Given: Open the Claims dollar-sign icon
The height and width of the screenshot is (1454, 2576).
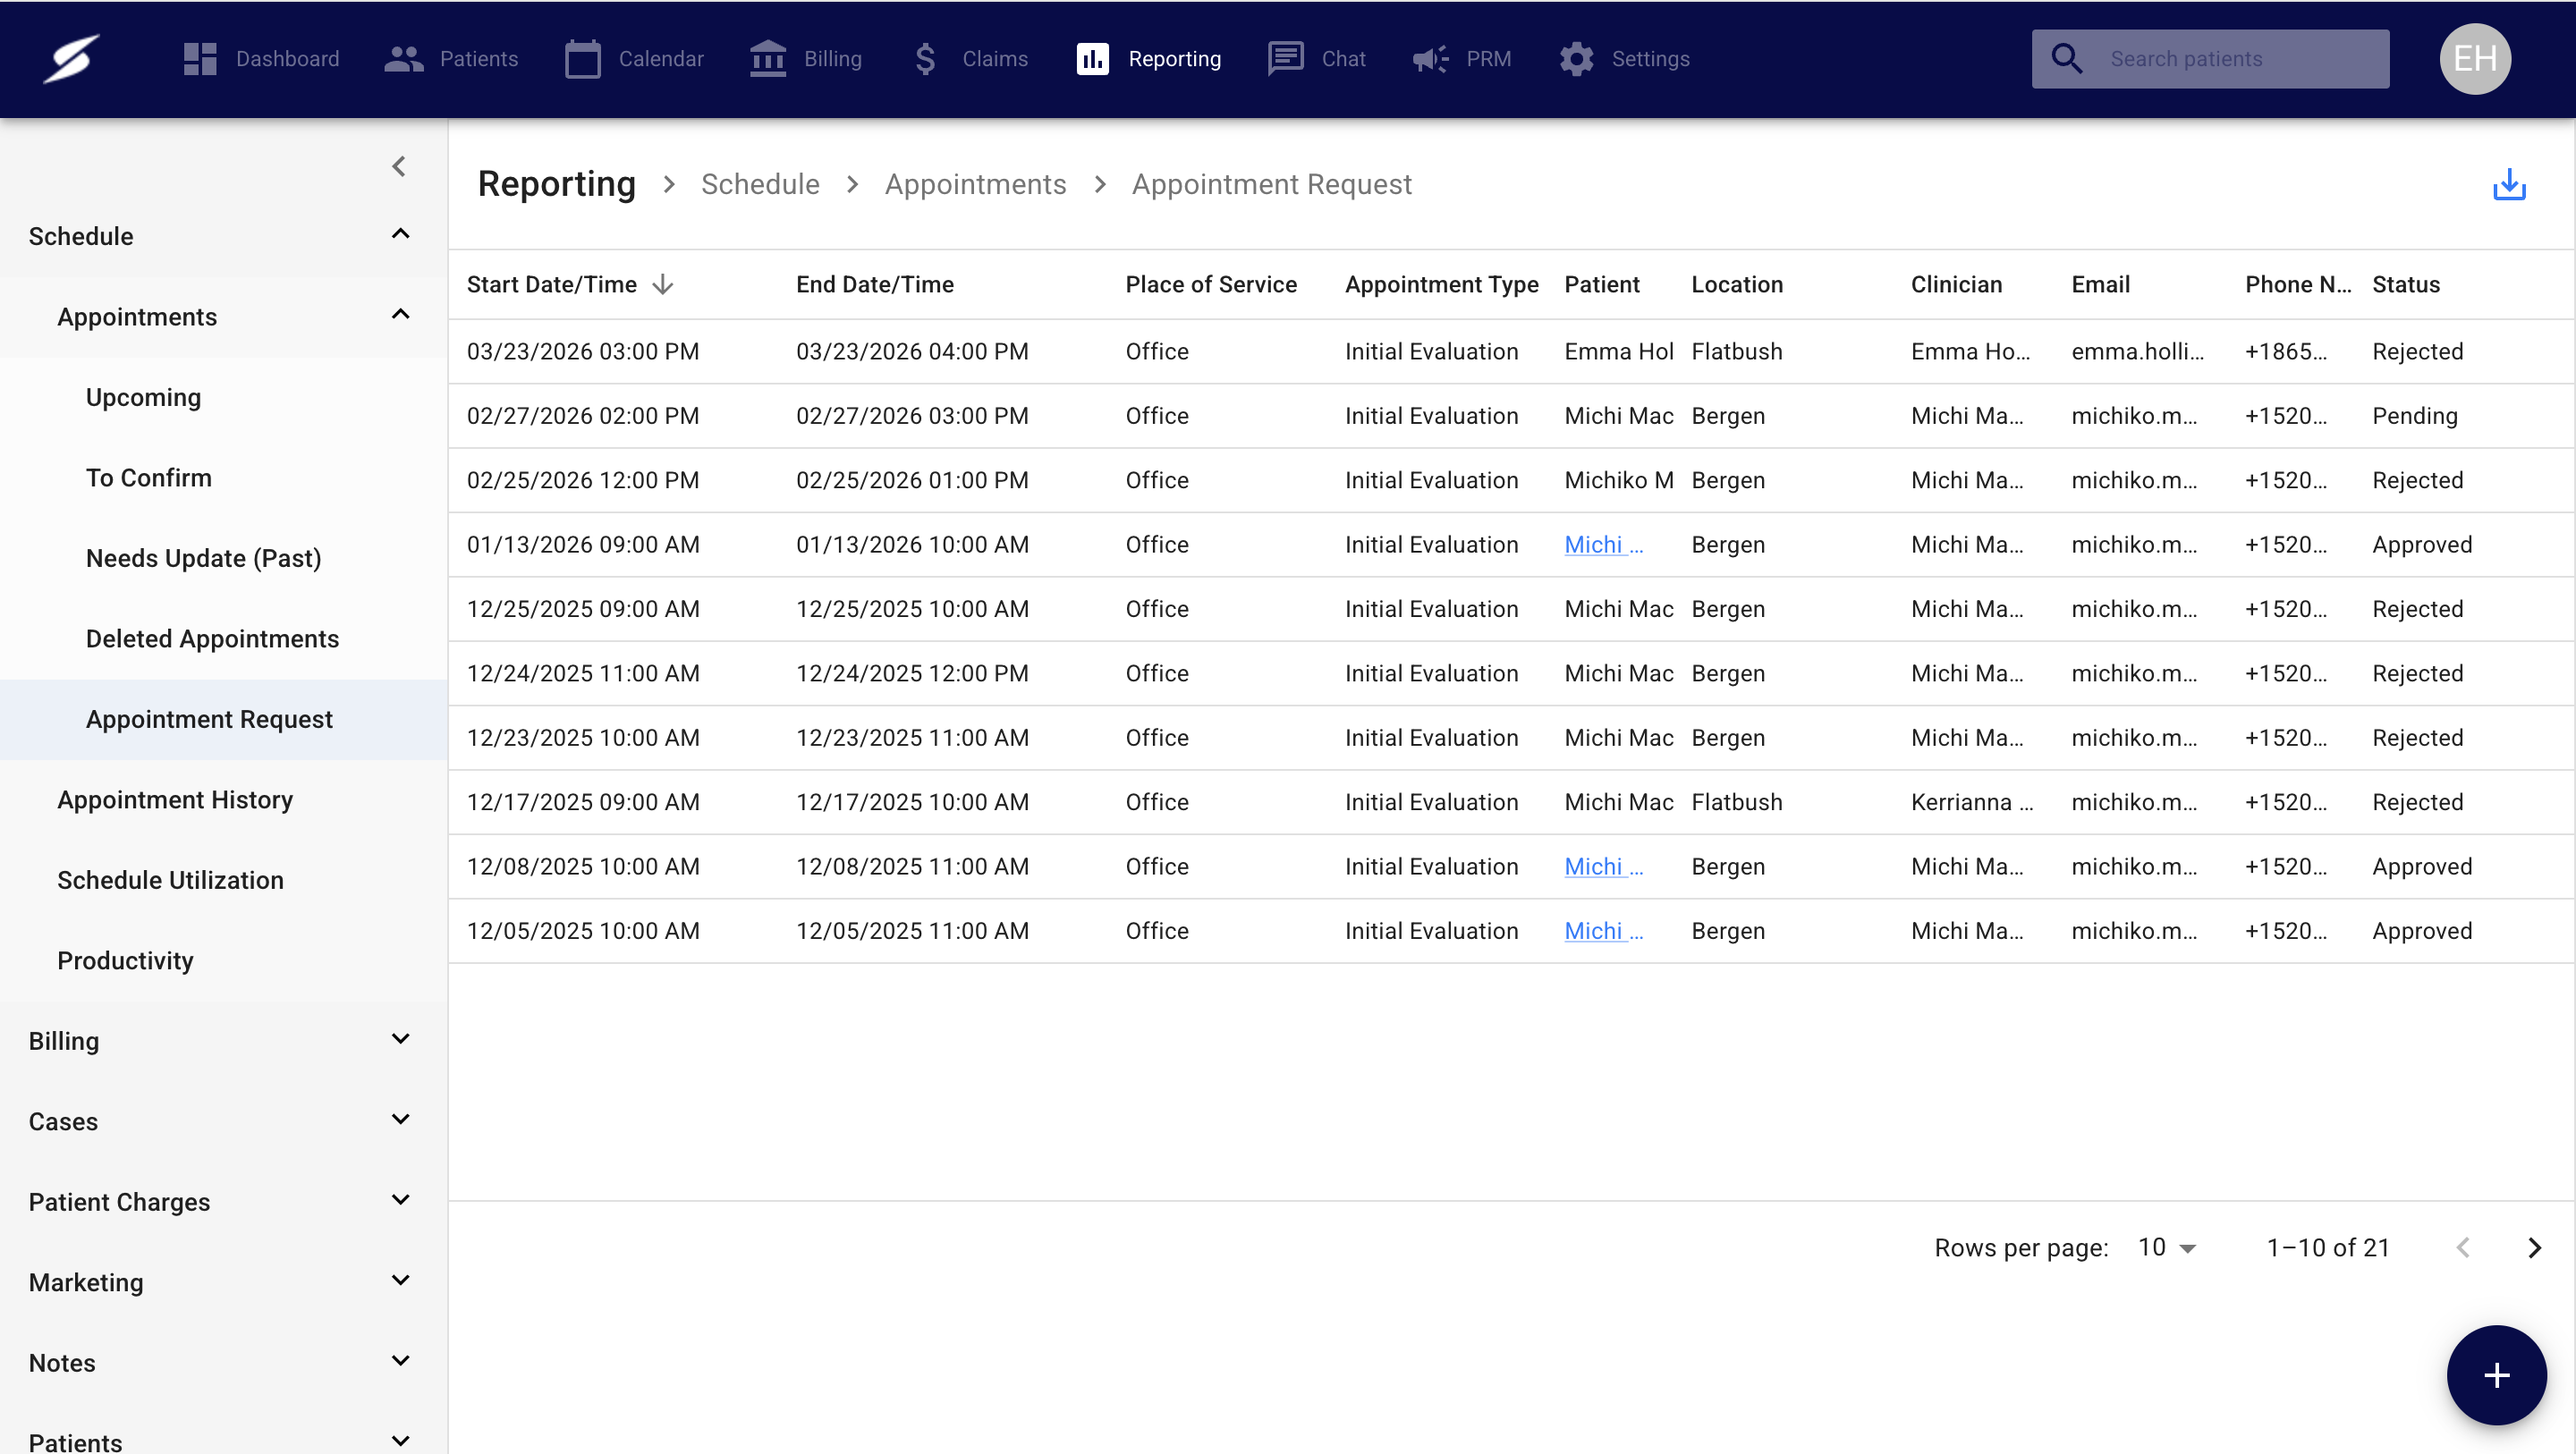Looking at the screenshot, I should [925, 59].
